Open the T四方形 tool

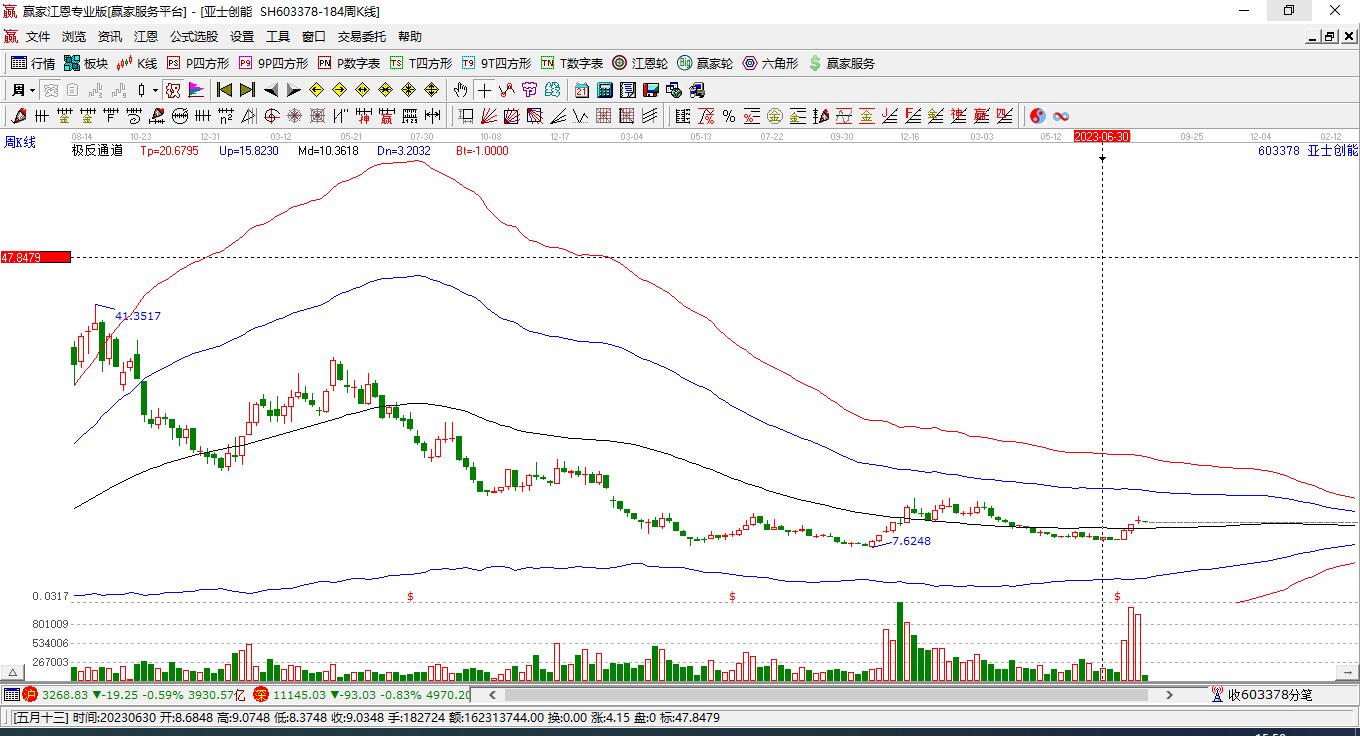[421, 63]
